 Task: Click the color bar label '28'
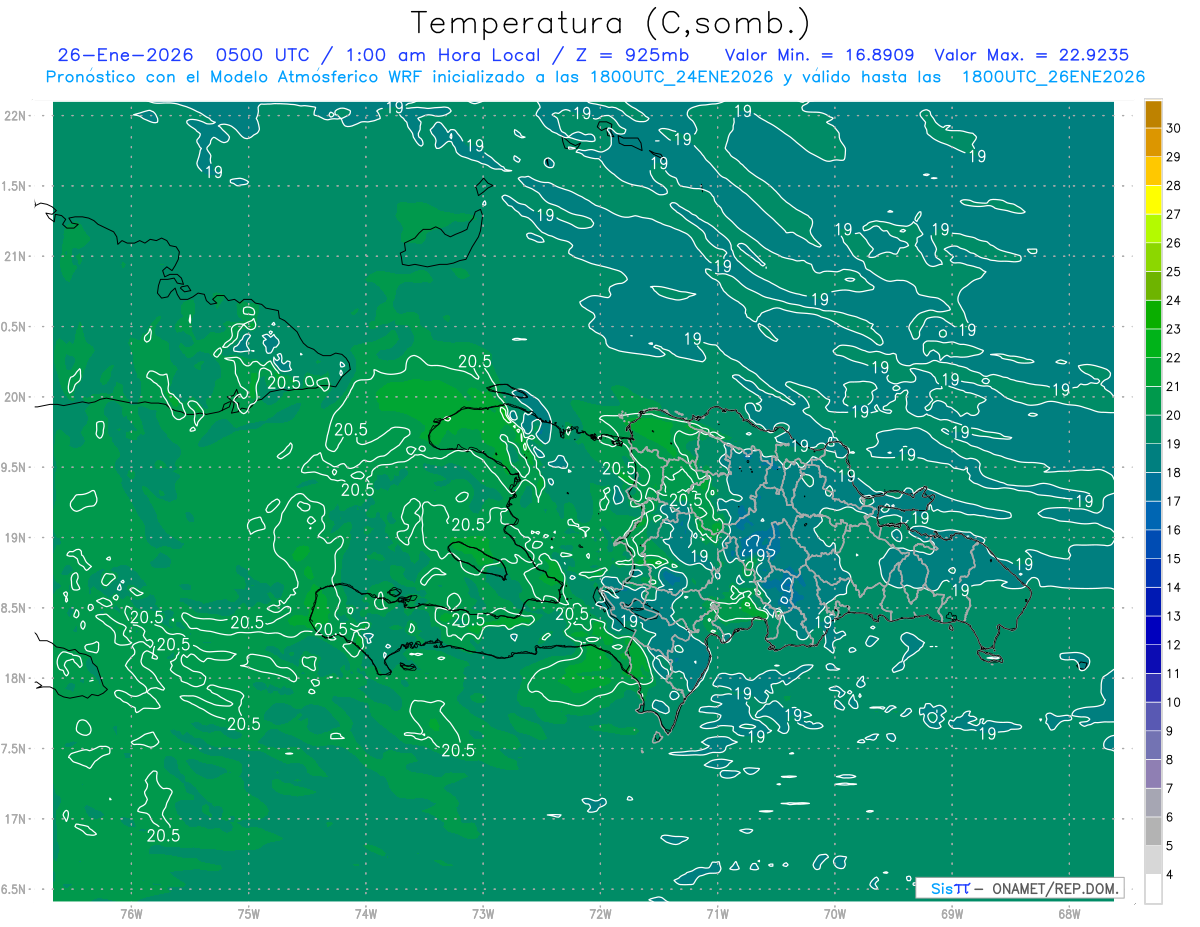click(1174, 185)
